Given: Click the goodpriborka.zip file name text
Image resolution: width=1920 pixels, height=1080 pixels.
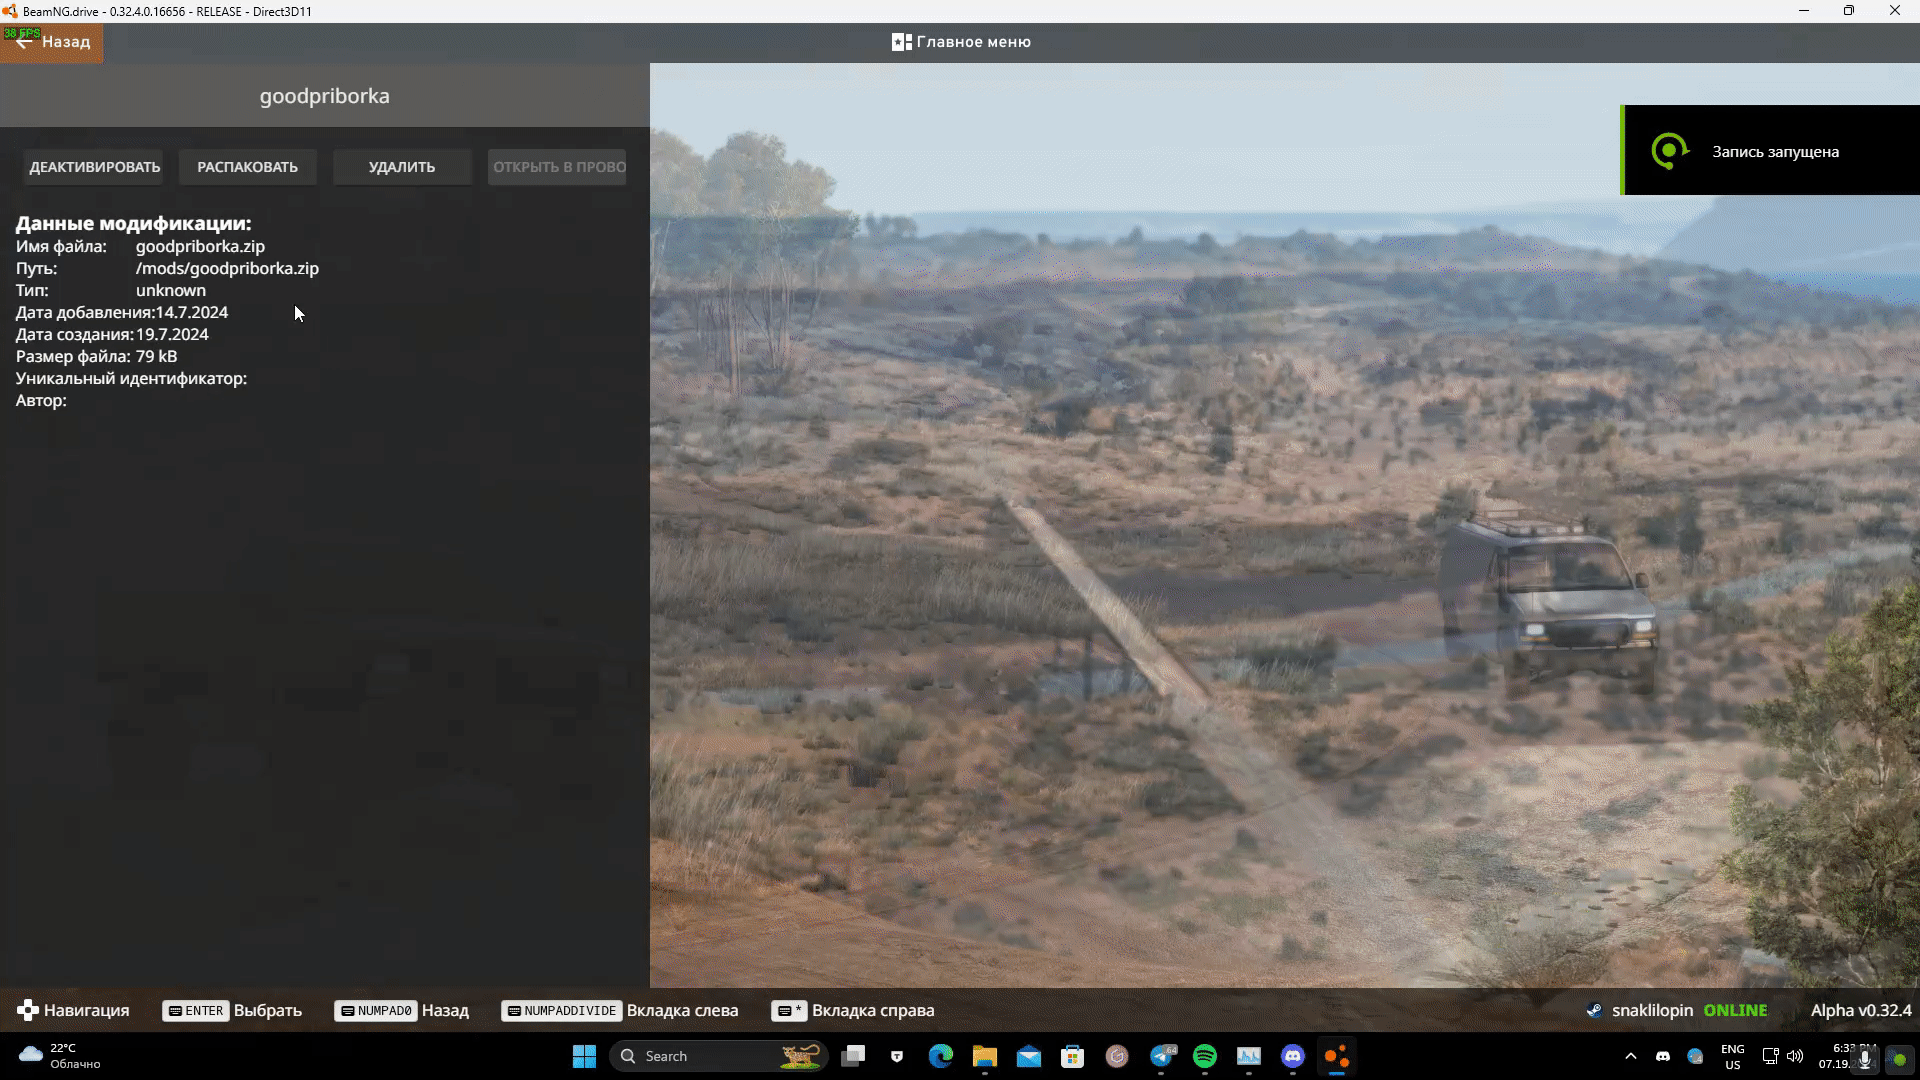Looking at the screenshot, I should 200,246.
